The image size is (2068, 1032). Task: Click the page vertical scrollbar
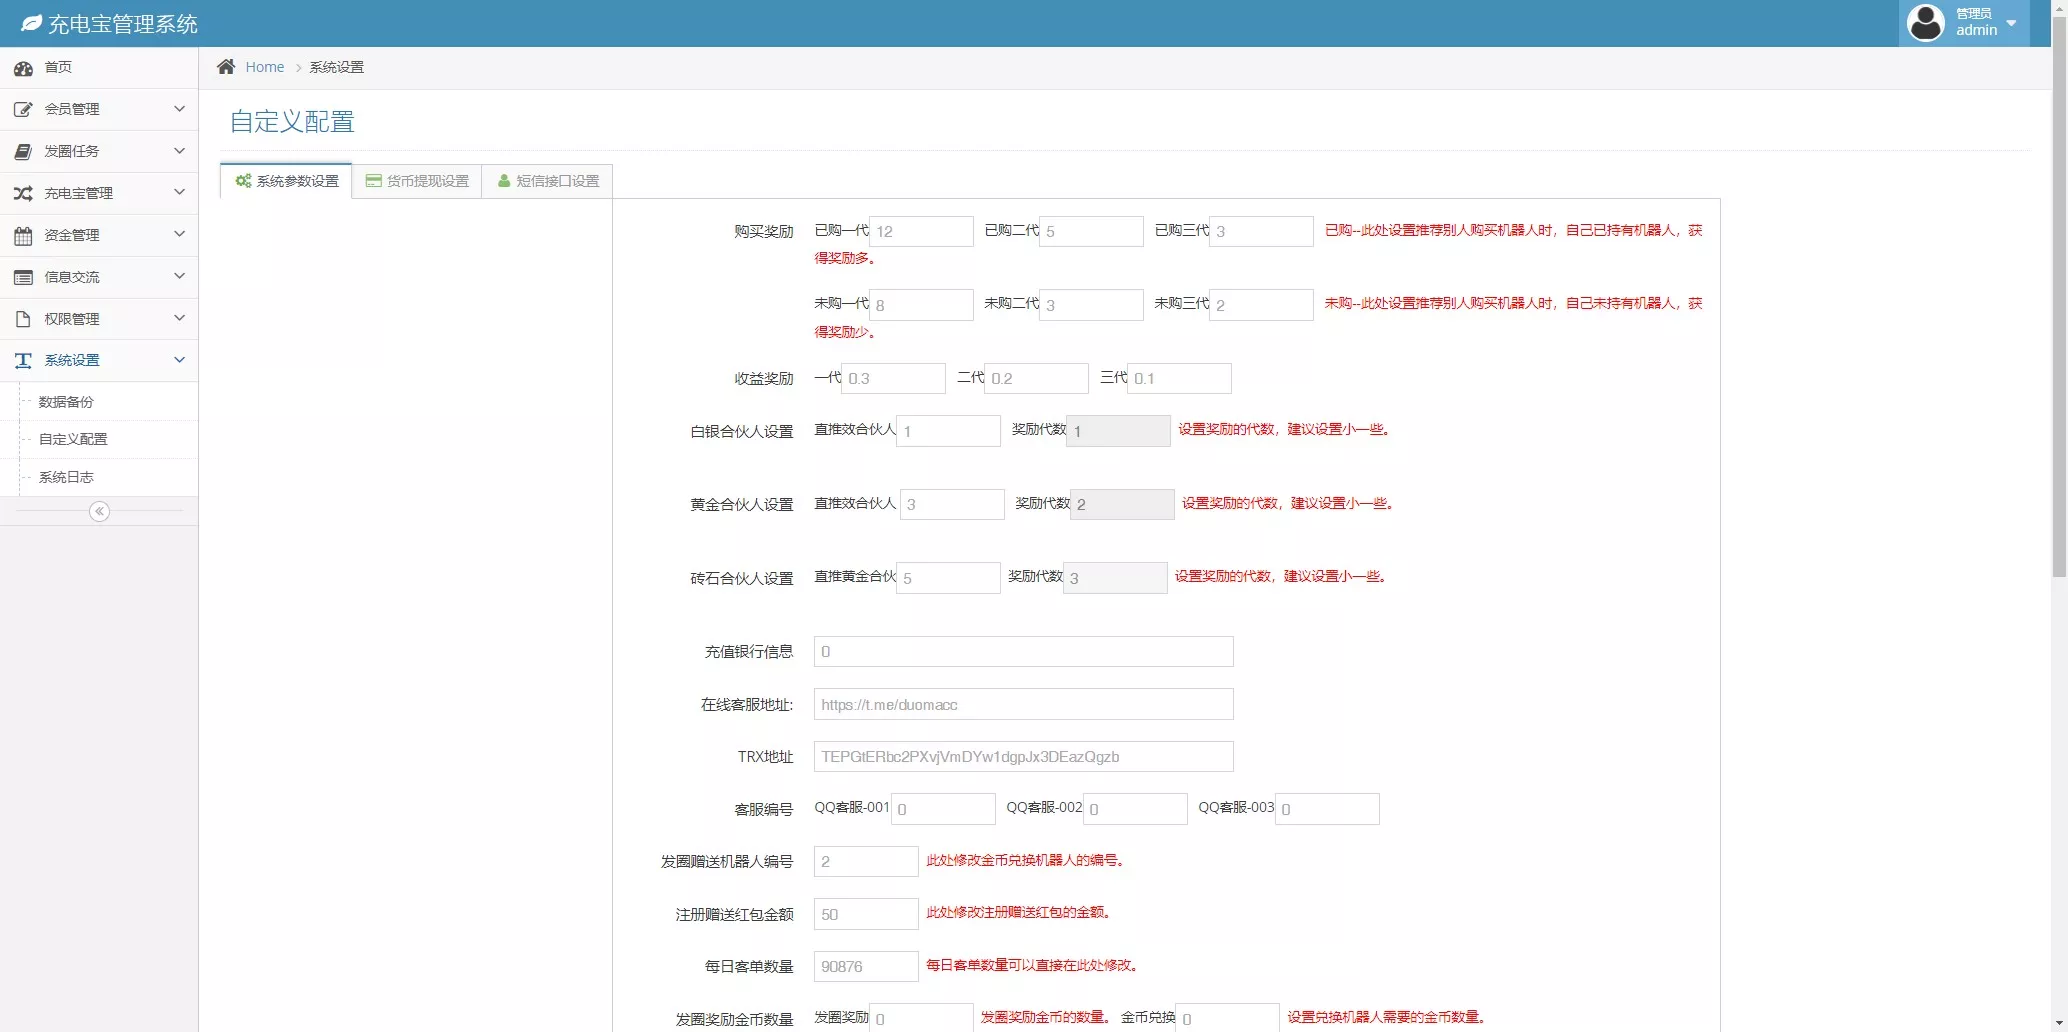[x=2059, y=300]
